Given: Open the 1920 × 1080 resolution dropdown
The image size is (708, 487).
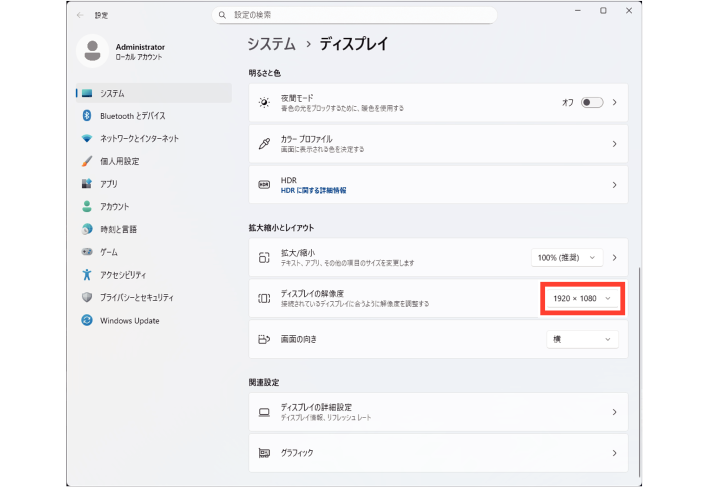Looking at the screenshot, I should coord(583,299).
